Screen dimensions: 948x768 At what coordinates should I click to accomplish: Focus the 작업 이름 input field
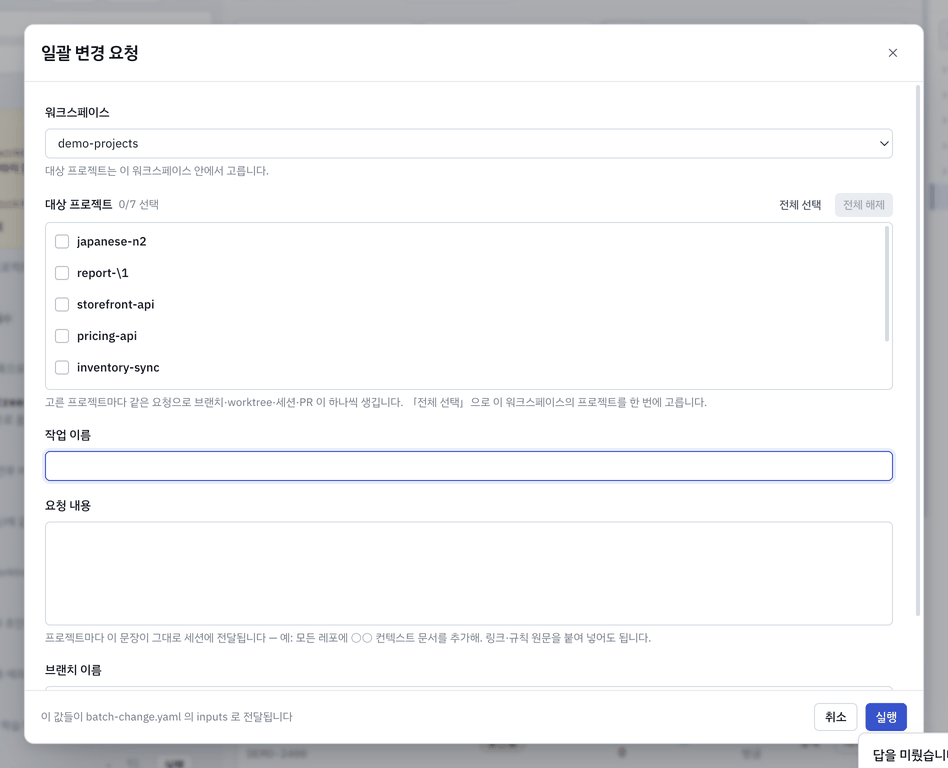click(x=469, y=466)
